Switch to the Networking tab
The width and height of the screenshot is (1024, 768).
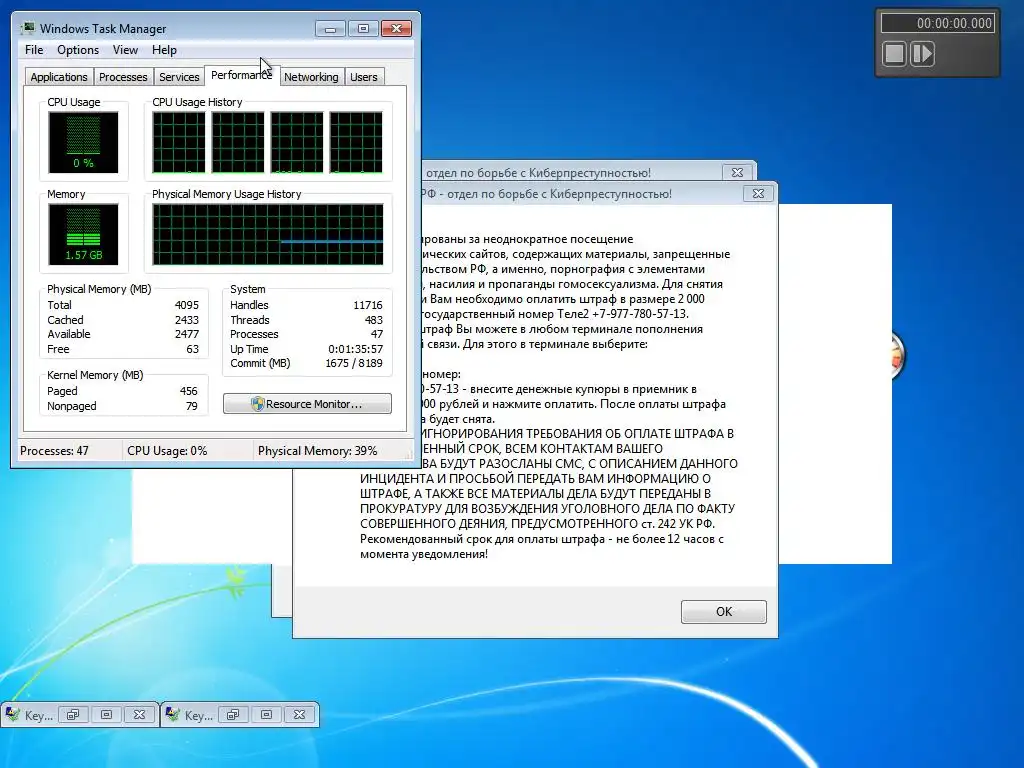[311, 77]
